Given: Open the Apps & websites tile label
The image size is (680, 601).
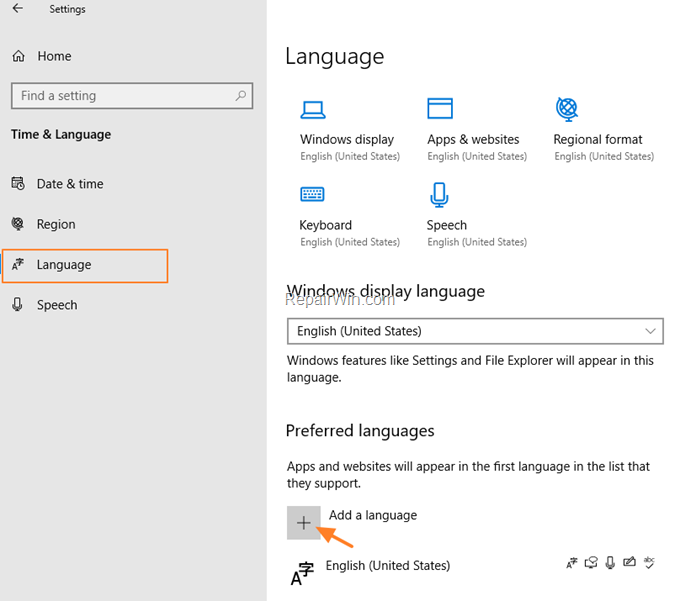Looking at the screenshot, I should pos(473,139).
